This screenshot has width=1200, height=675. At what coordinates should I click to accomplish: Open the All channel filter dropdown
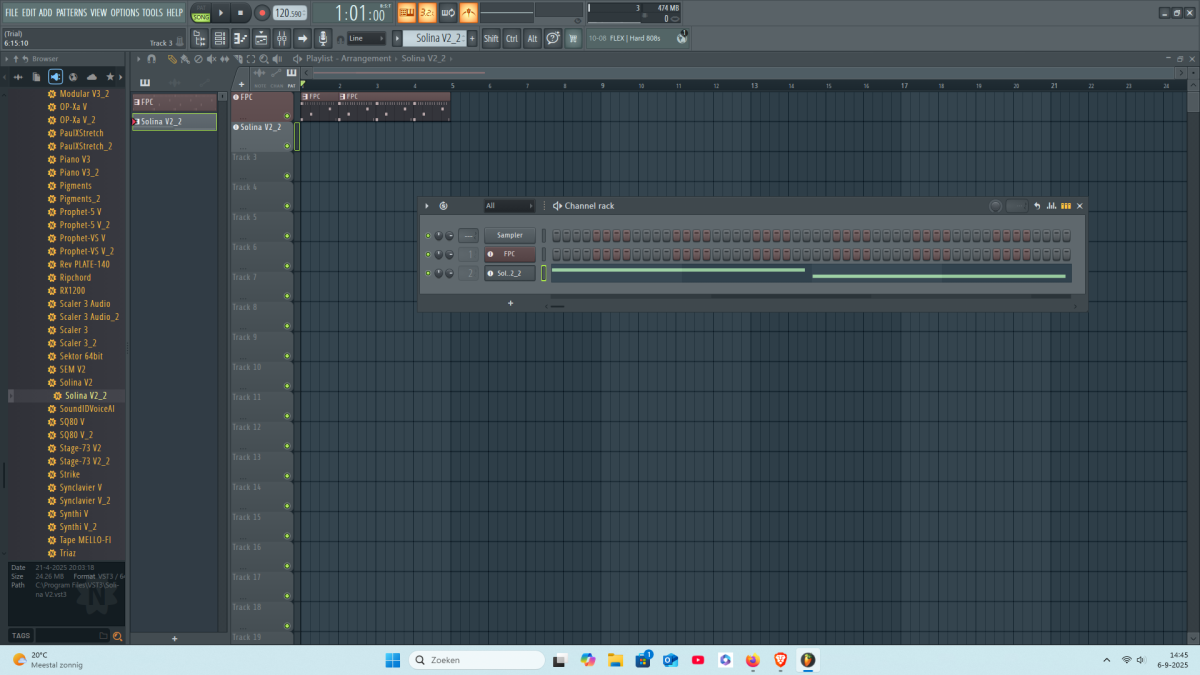[x=509, y=206]
